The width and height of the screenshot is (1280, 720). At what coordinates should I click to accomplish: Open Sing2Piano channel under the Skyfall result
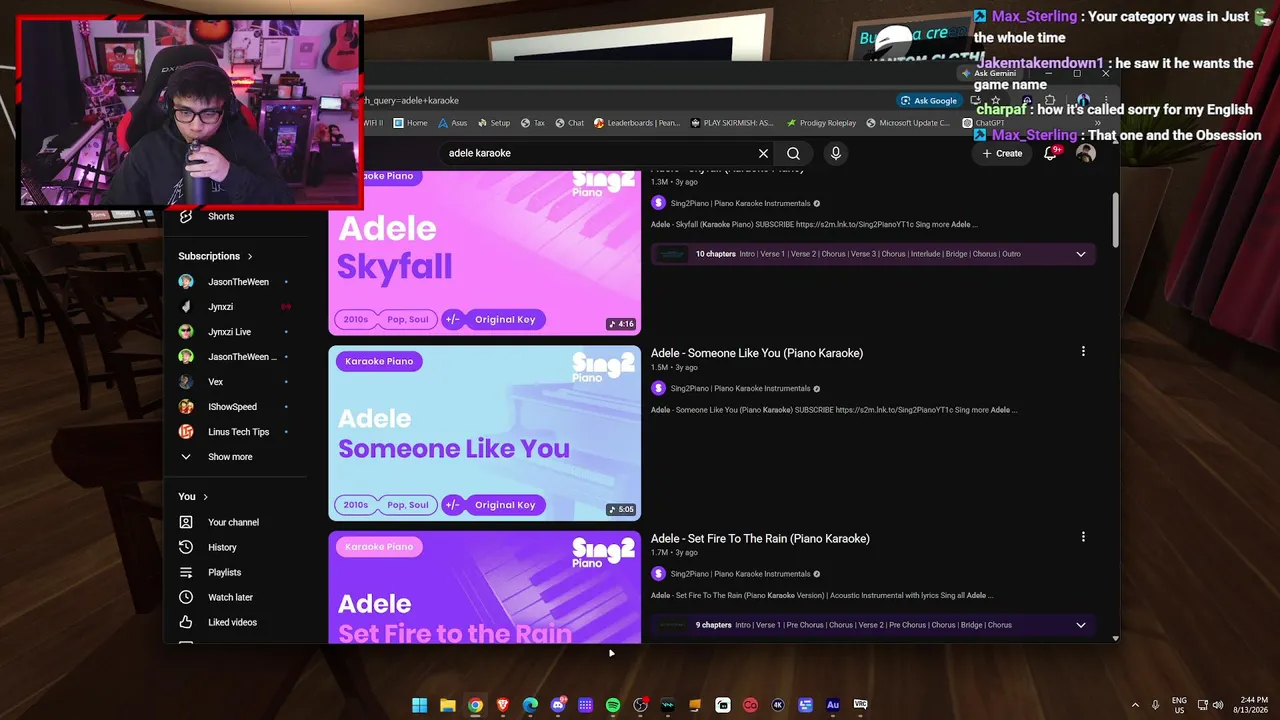coord(740,203)
